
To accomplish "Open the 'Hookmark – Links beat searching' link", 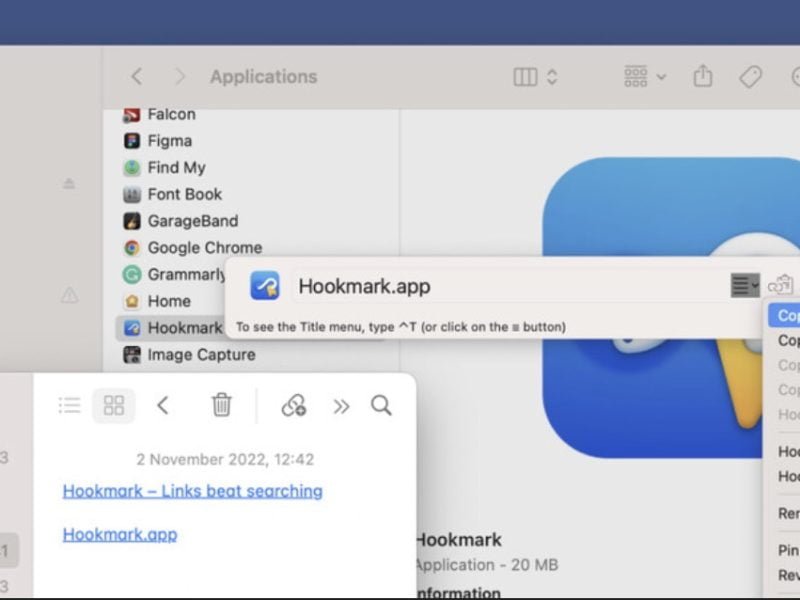I will [x=192, y=491].
